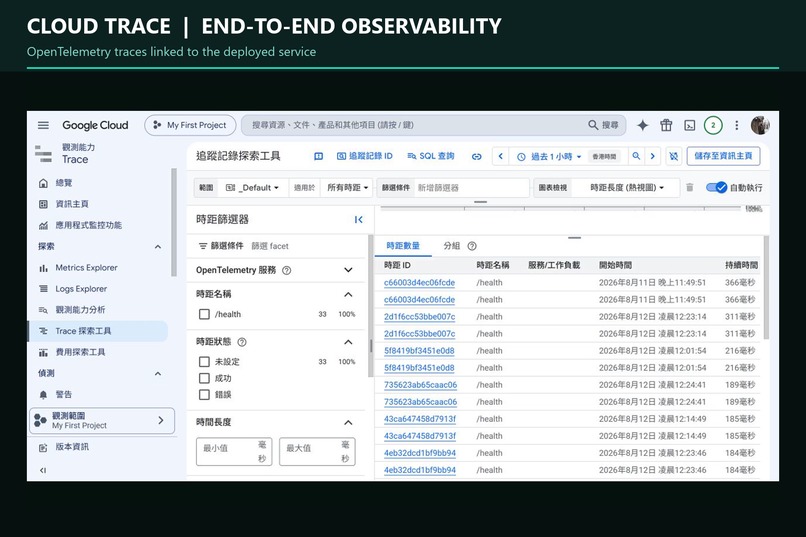Screen dimensions: 806x537
Task: Collapse the 探索 sidebar group
Action: [158, 247]
